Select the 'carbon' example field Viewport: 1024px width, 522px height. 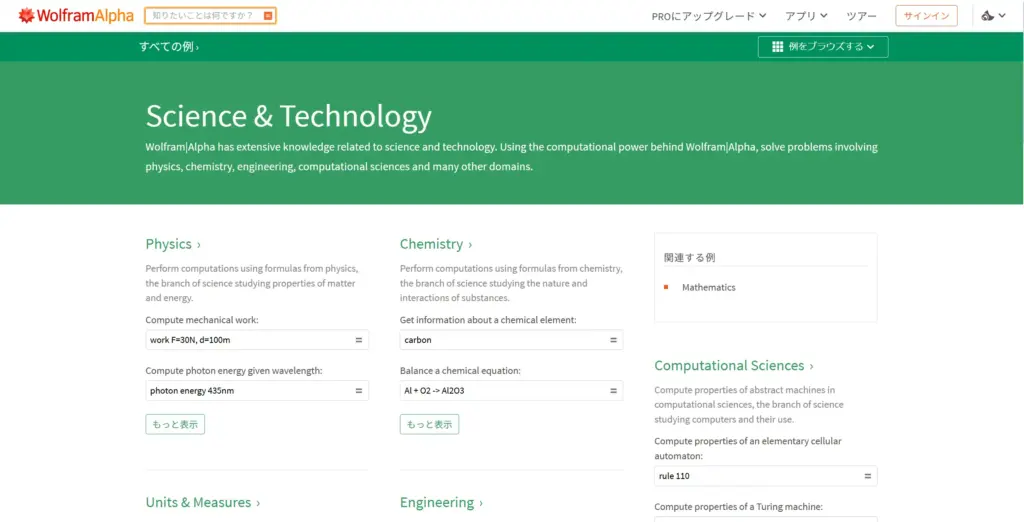tap(511, 340)
